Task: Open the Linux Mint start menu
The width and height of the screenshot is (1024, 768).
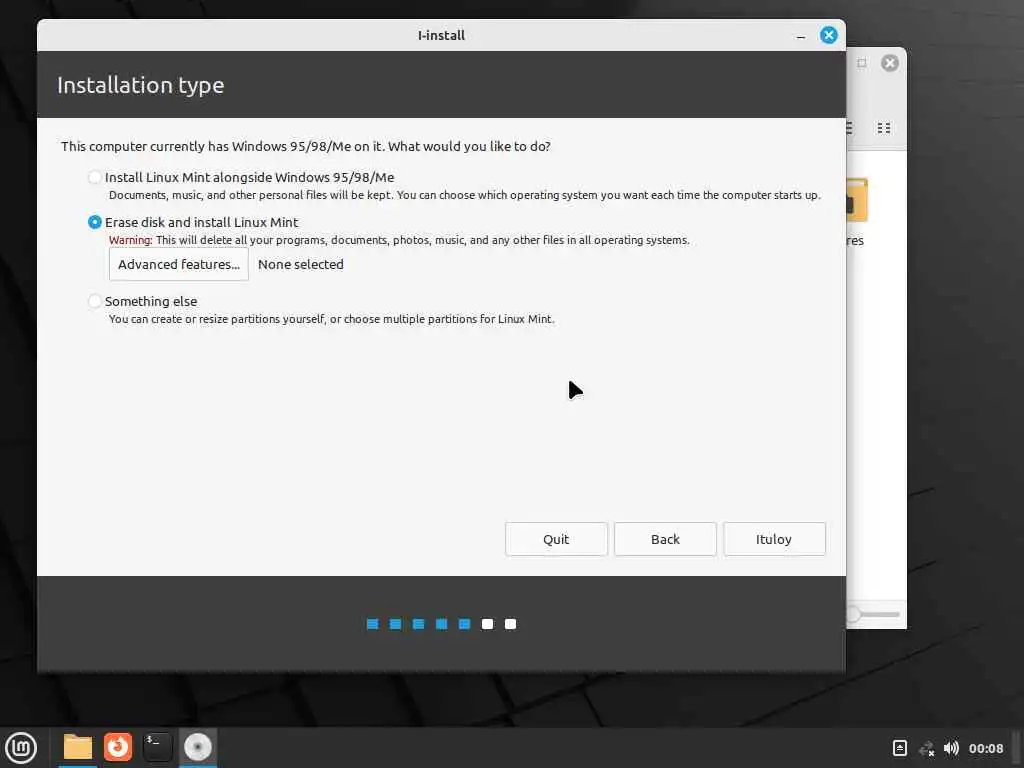Action: 21,747
